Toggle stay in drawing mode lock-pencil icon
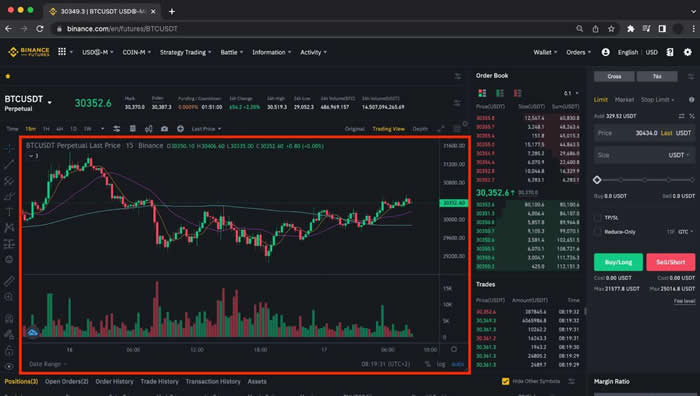700x396 pixels. tap(9, 334)
